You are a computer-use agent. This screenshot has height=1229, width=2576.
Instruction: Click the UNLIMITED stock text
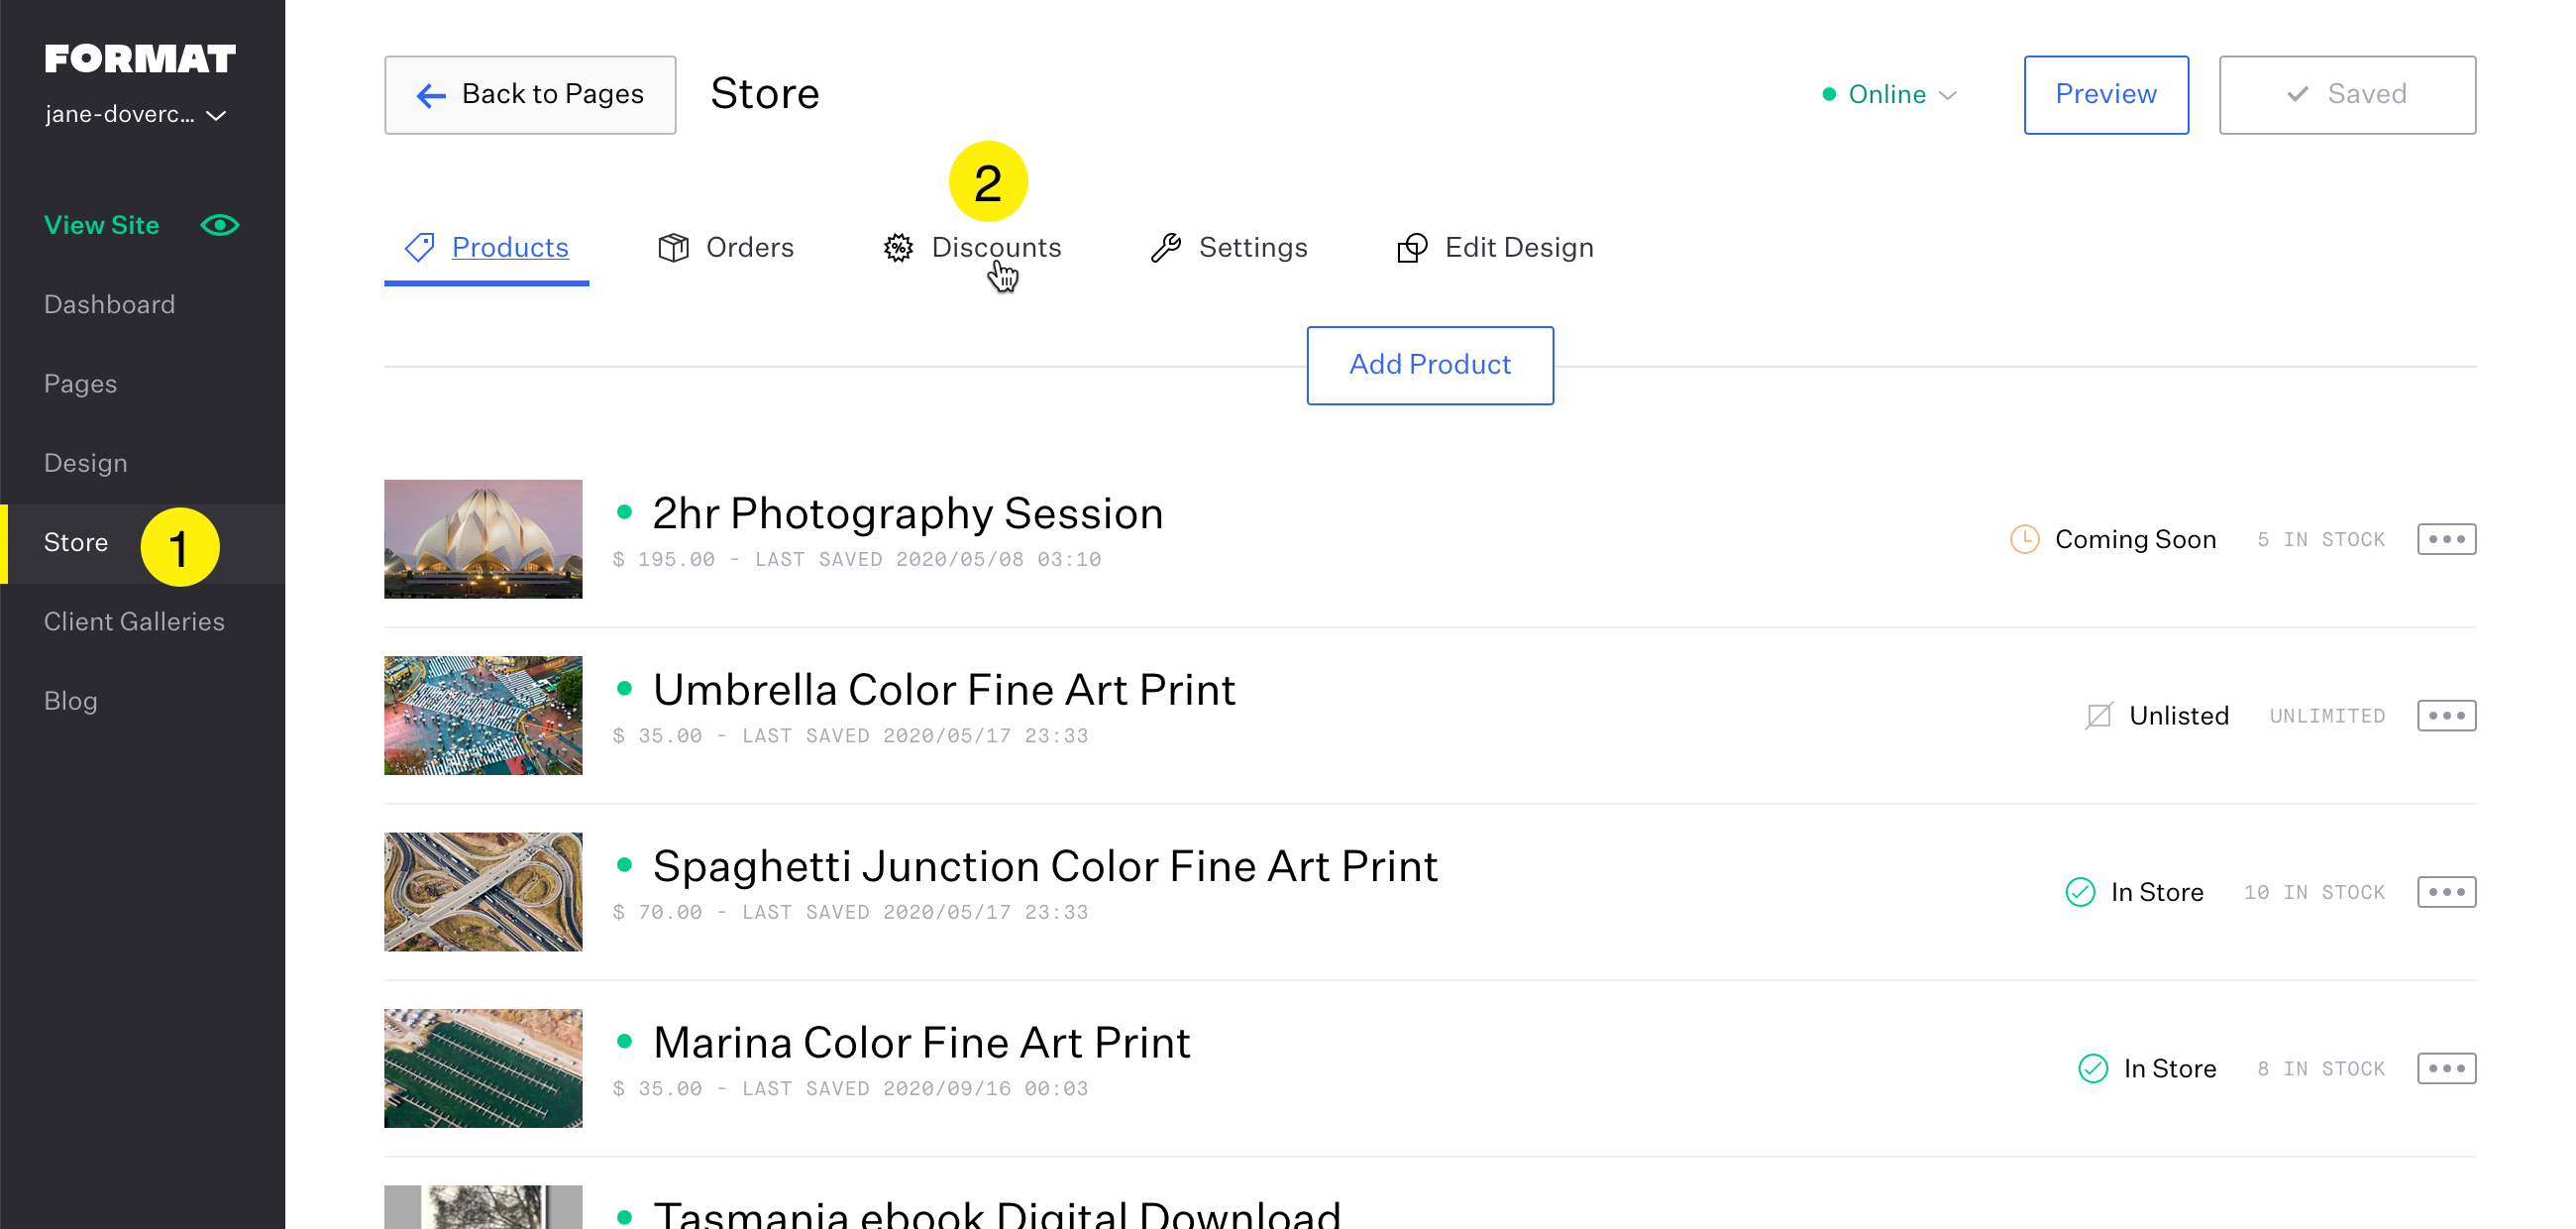point(2327,716)
